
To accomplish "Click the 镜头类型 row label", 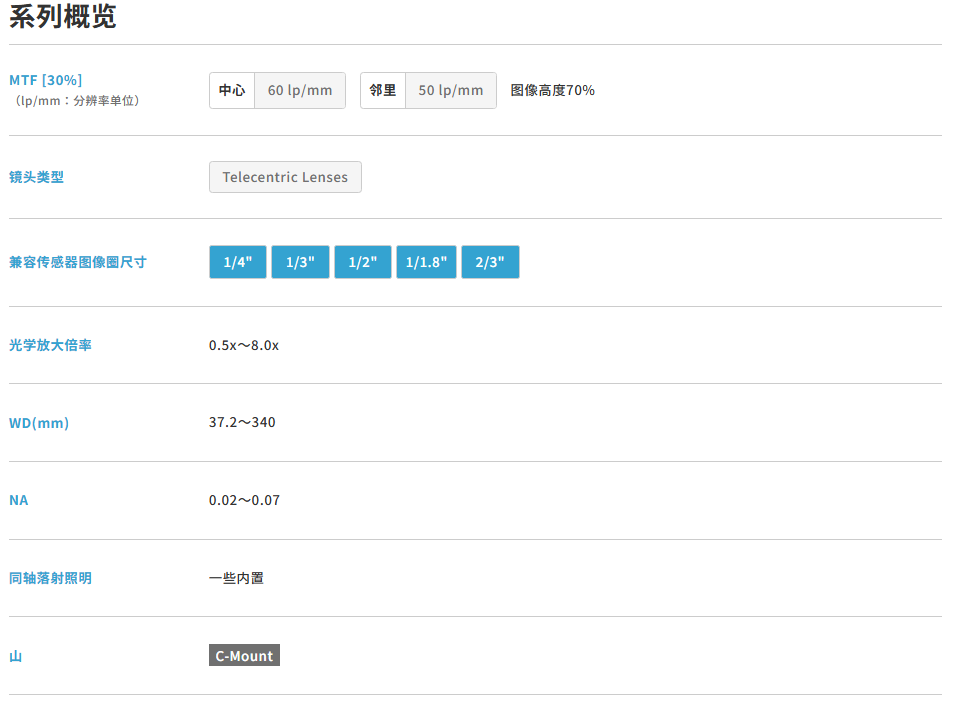I will pyautogui.click(x=37, y=177).
